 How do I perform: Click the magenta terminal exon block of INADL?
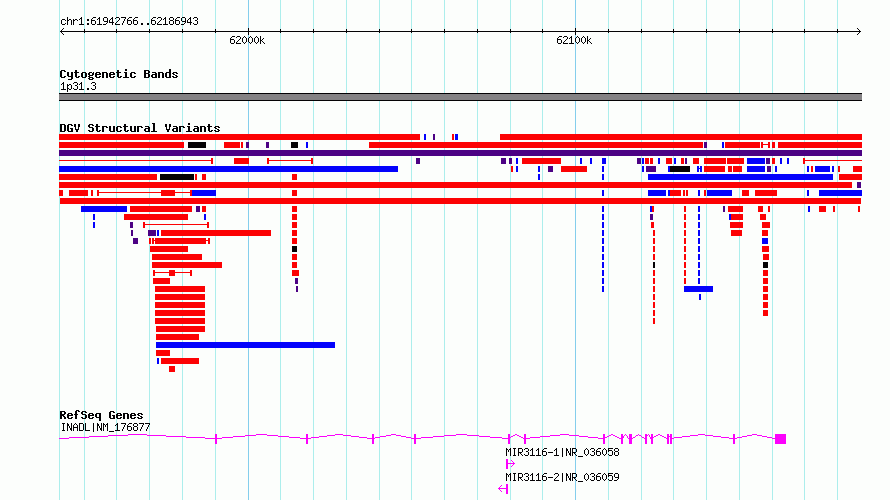[780, 439]
